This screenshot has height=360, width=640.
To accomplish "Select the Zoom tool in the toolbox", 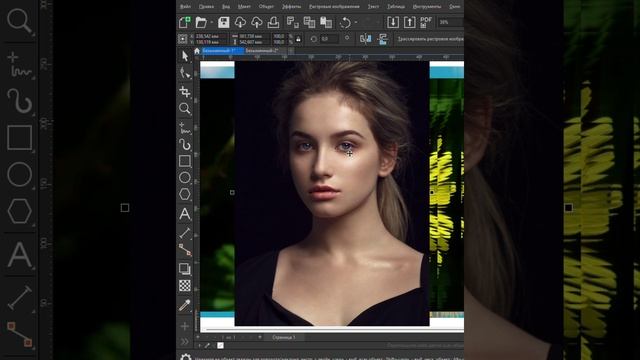I will click(185, 108).
